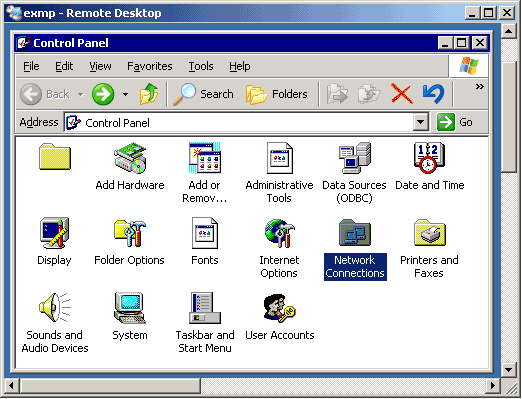Click Remote Desktop horizontal scroll left arrow
522x399 pixels.
click(12, 386)
